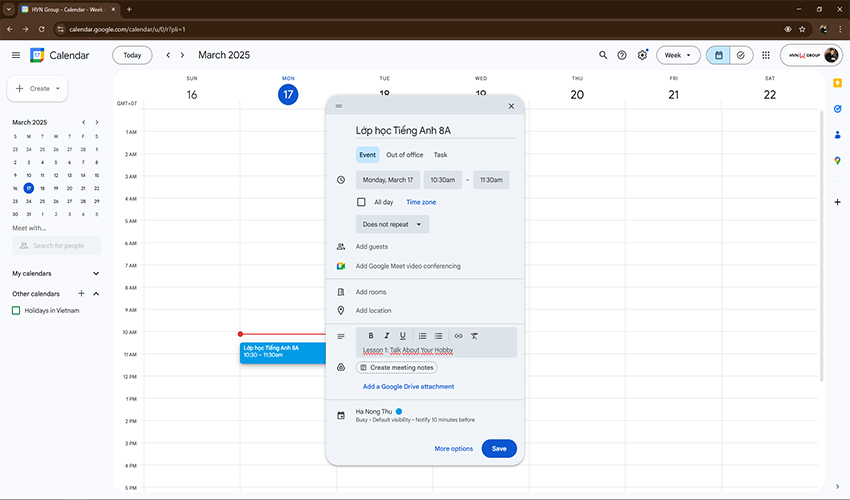Insert link in description

[x=459, y=336]
